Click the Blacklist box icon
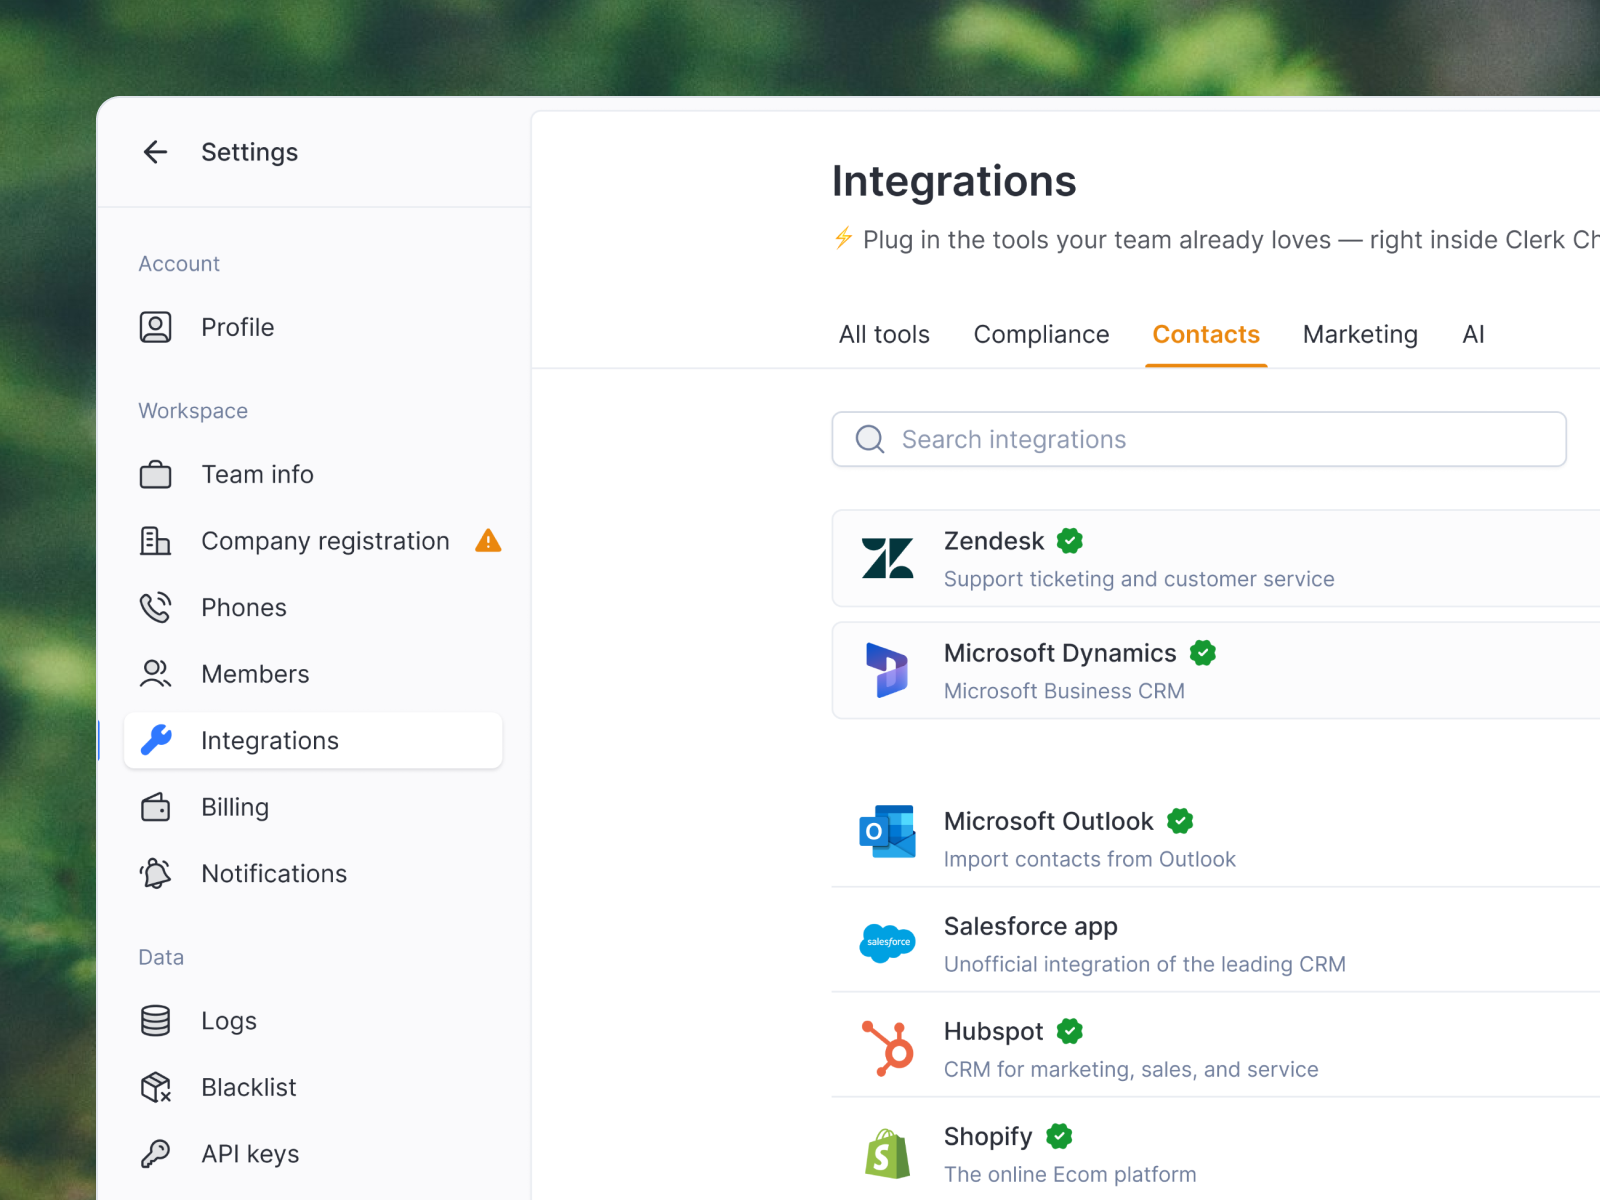 (x=155, y=1087)
